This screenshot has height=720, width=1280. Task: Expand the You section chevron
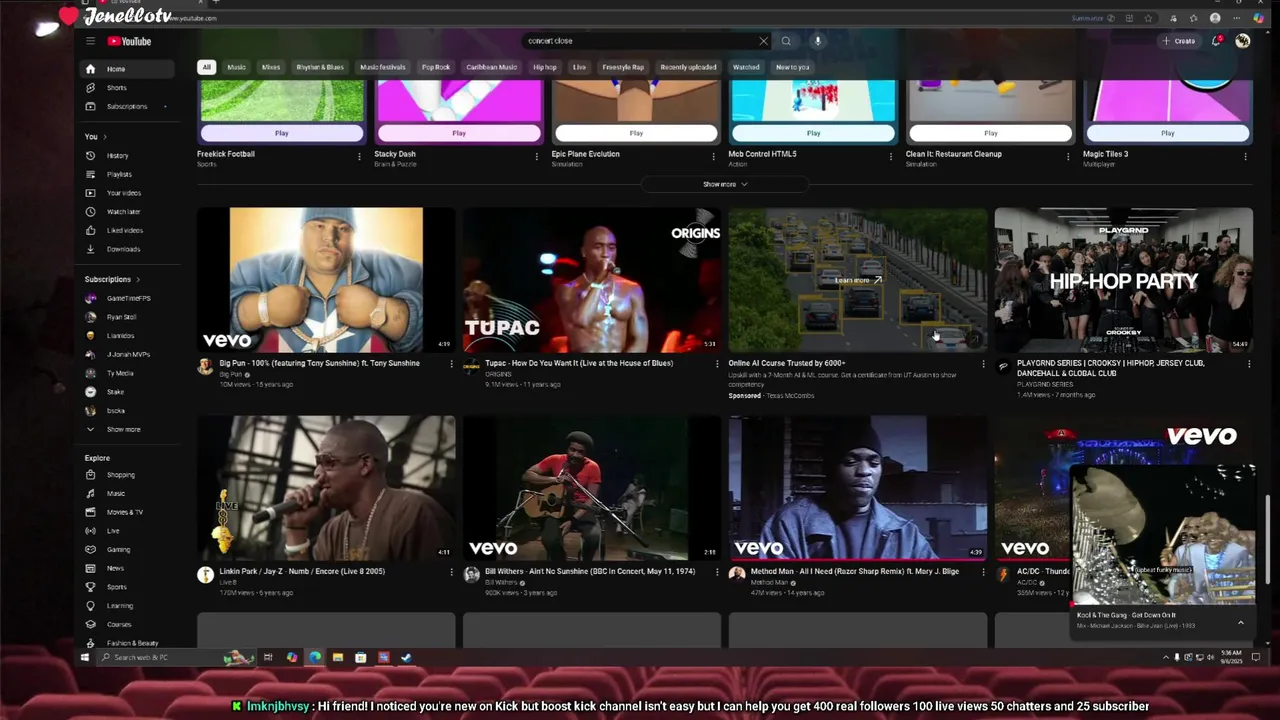click(104, 137)
